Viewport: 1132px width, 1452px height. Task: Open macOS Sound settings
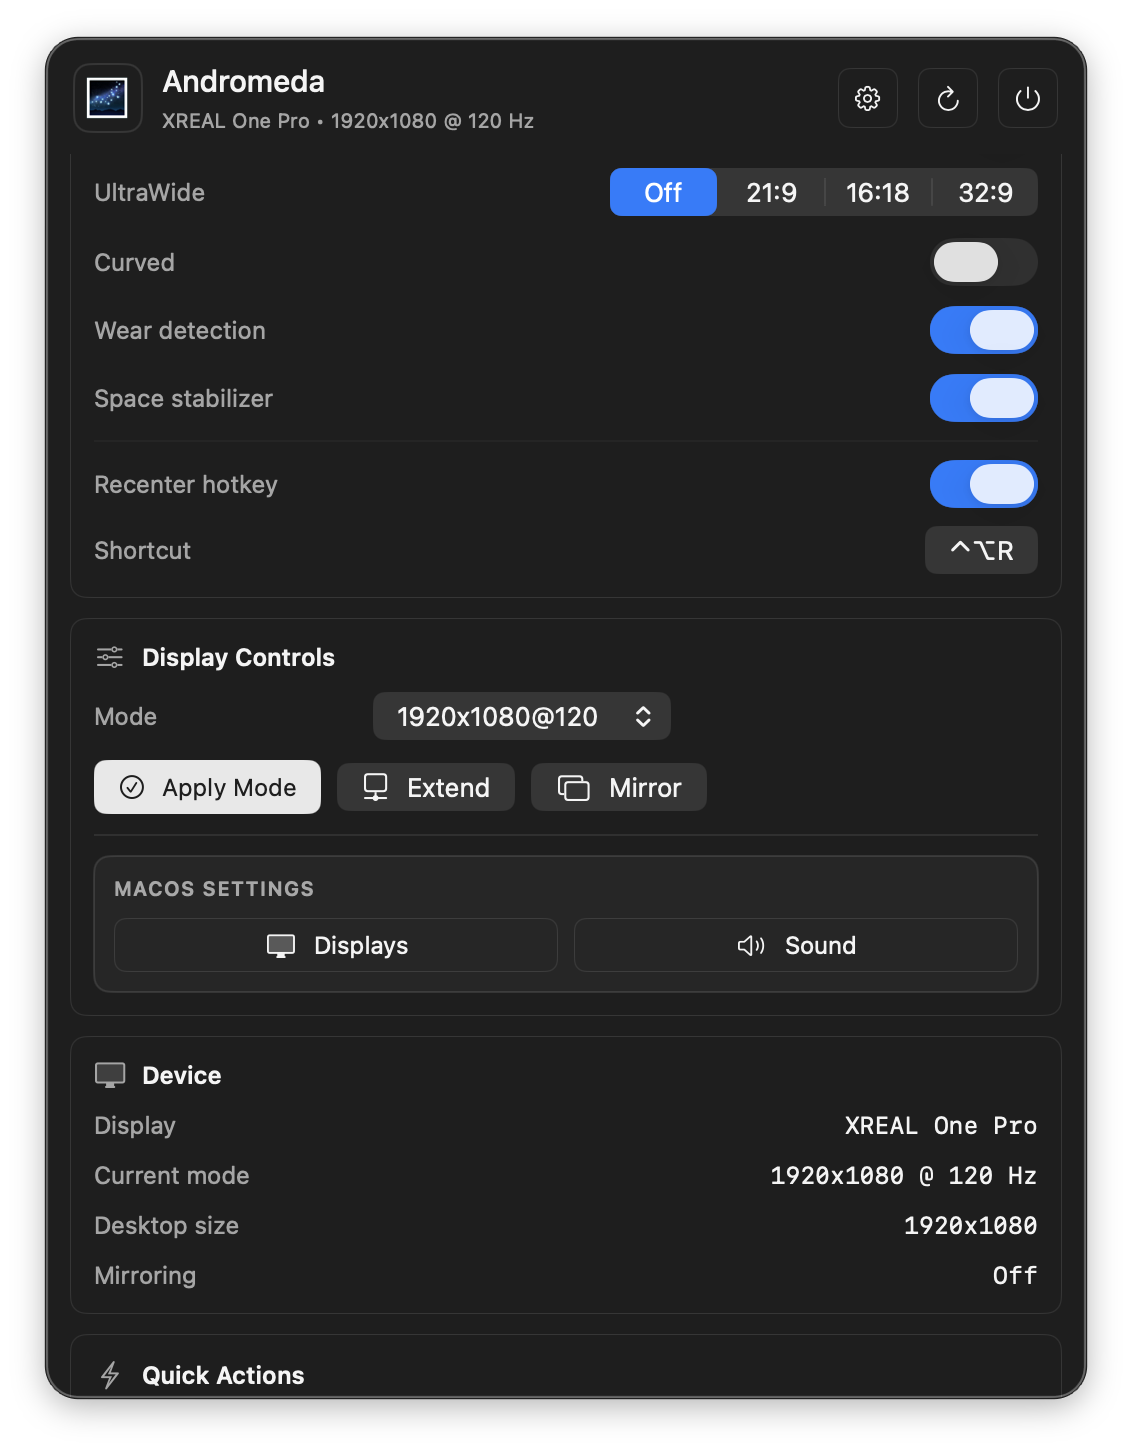click(796, 945)
